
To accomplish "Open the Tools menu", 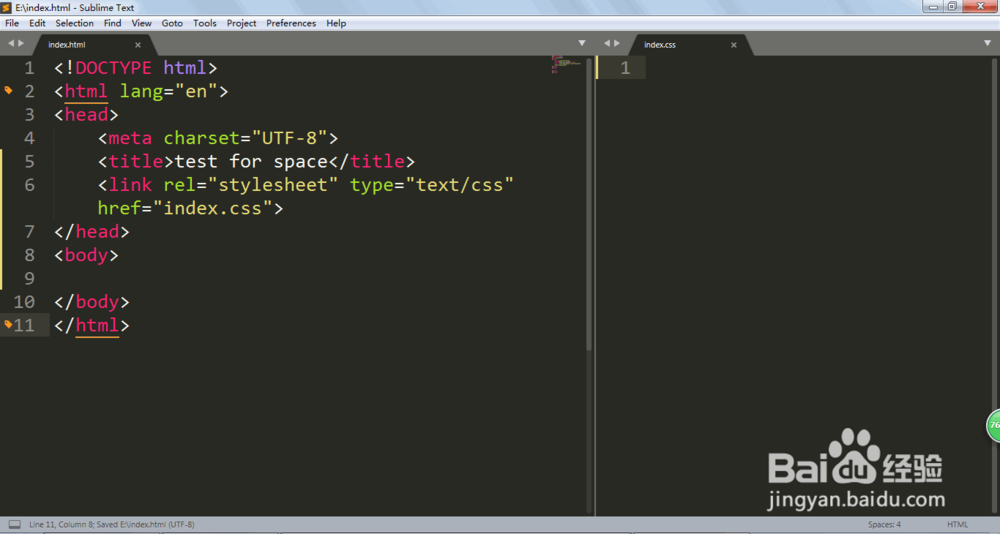I will (205, 23).
